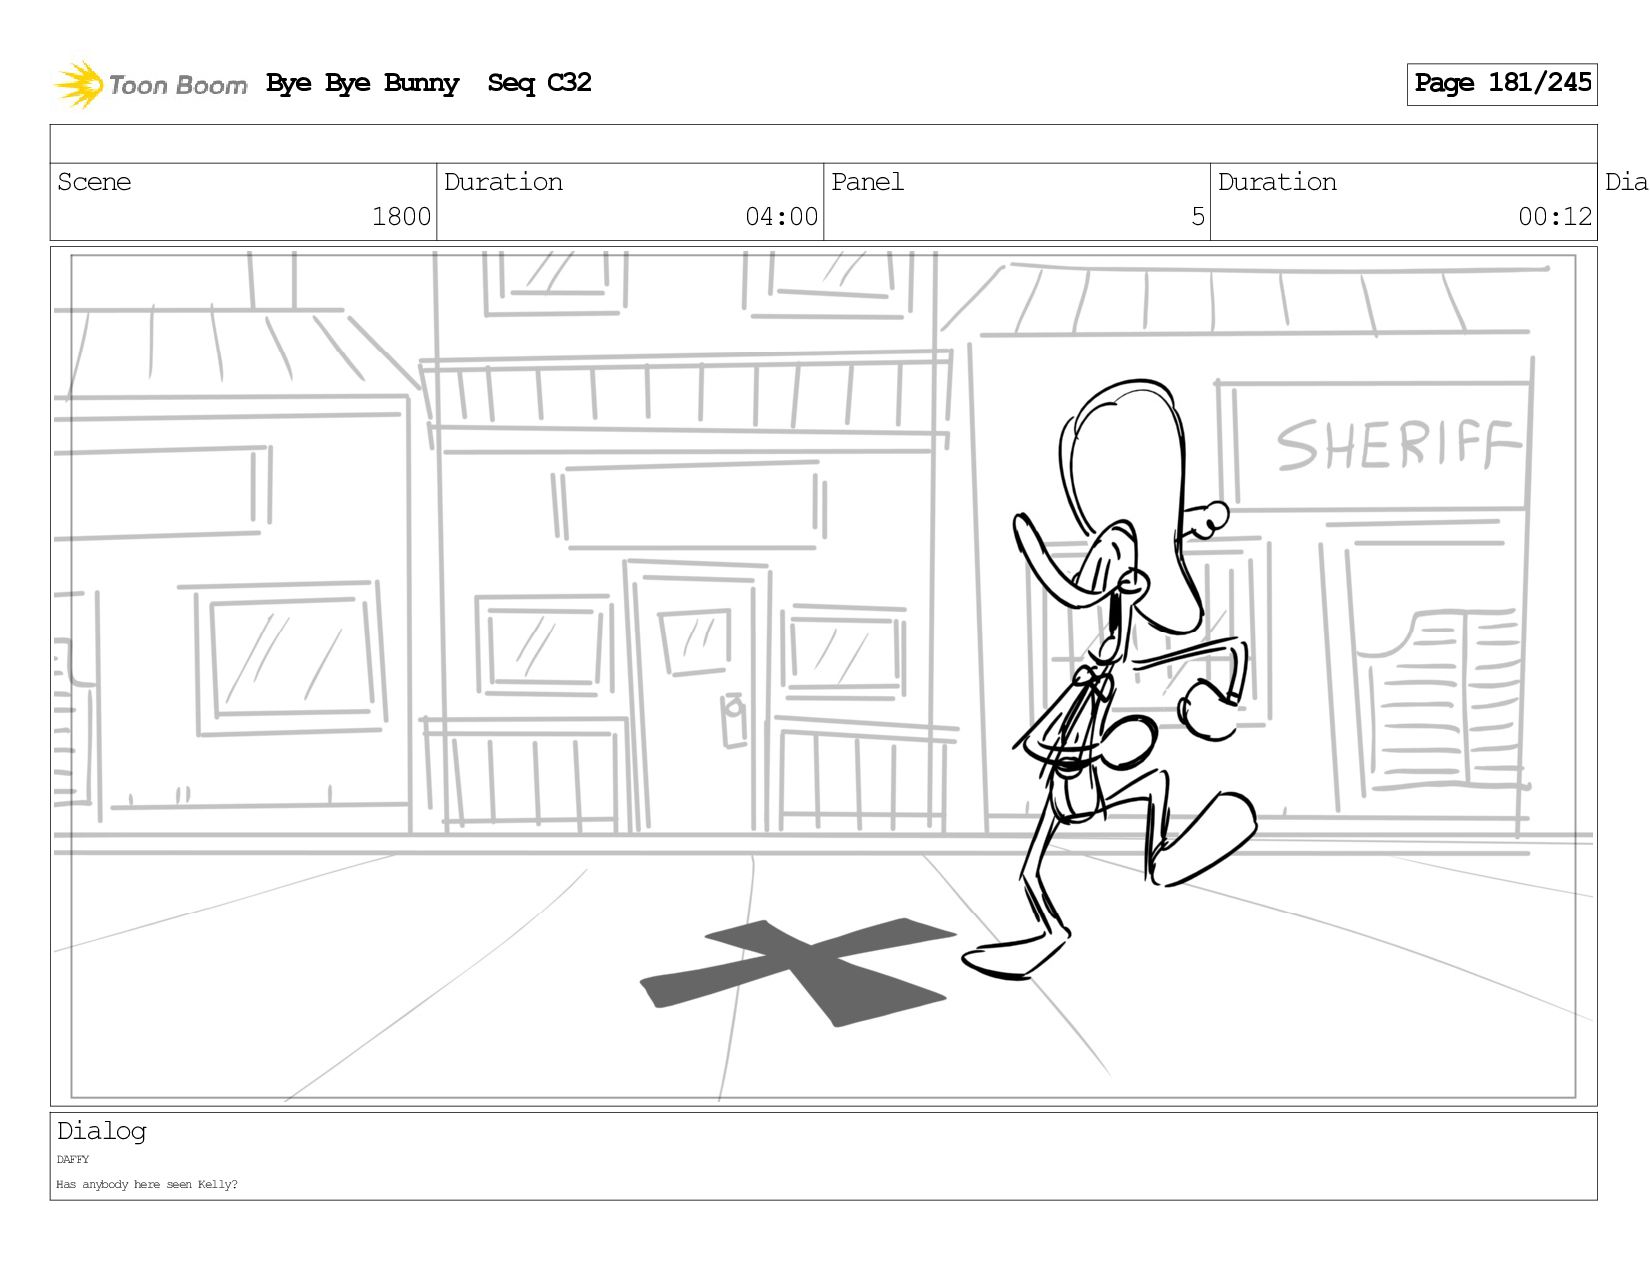Click the 'Bye Bye Bunny' title text

point(363,83)
